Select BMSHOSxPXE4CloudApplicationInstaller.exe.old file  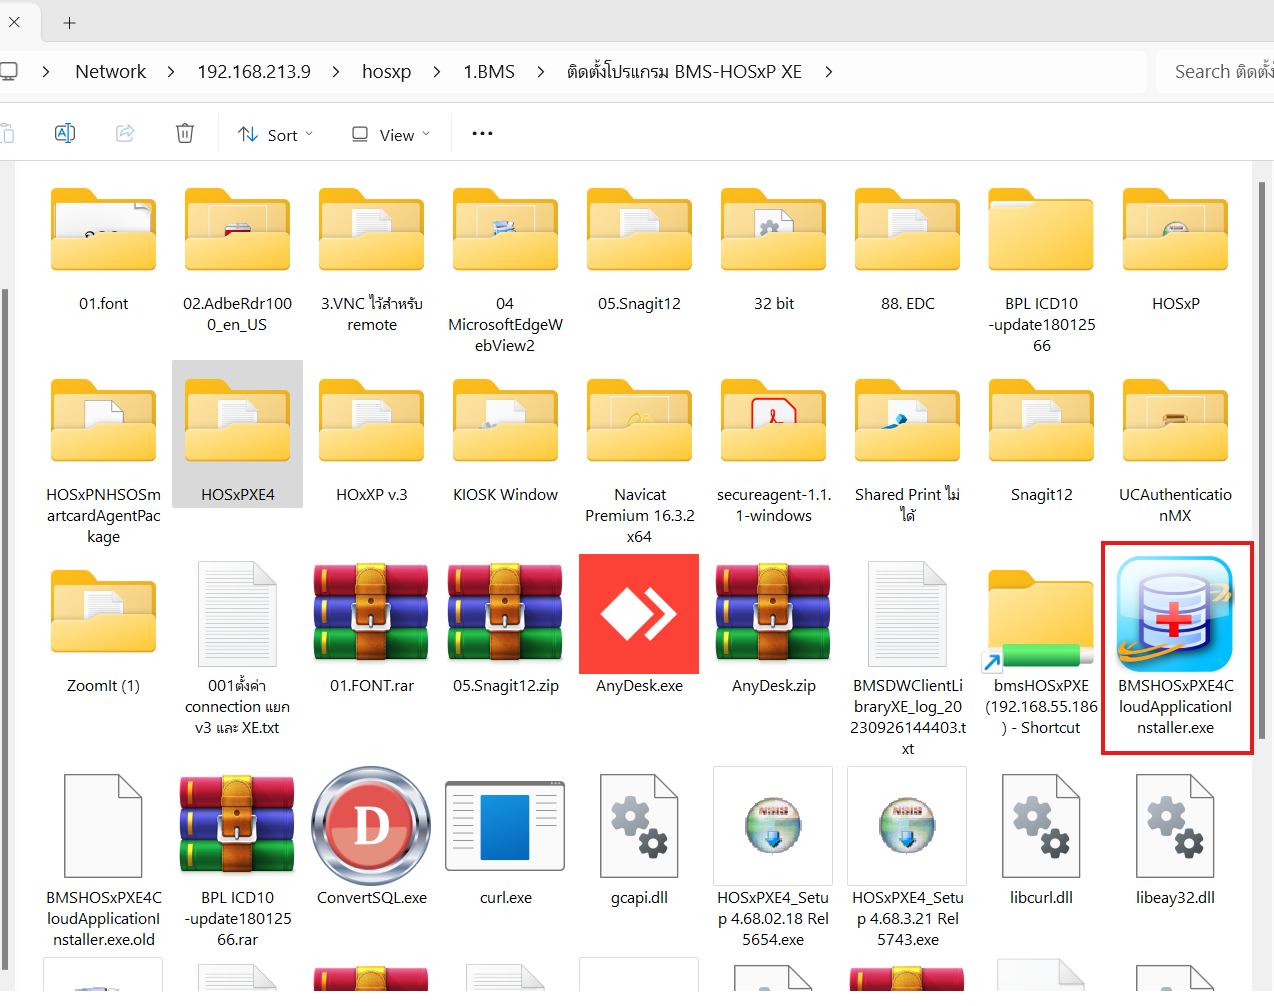(x=104, y=861)
